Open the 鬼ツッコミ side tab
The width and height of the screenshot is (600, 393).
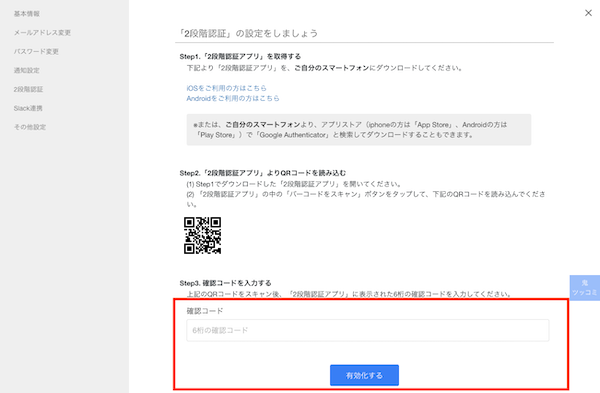585,288
